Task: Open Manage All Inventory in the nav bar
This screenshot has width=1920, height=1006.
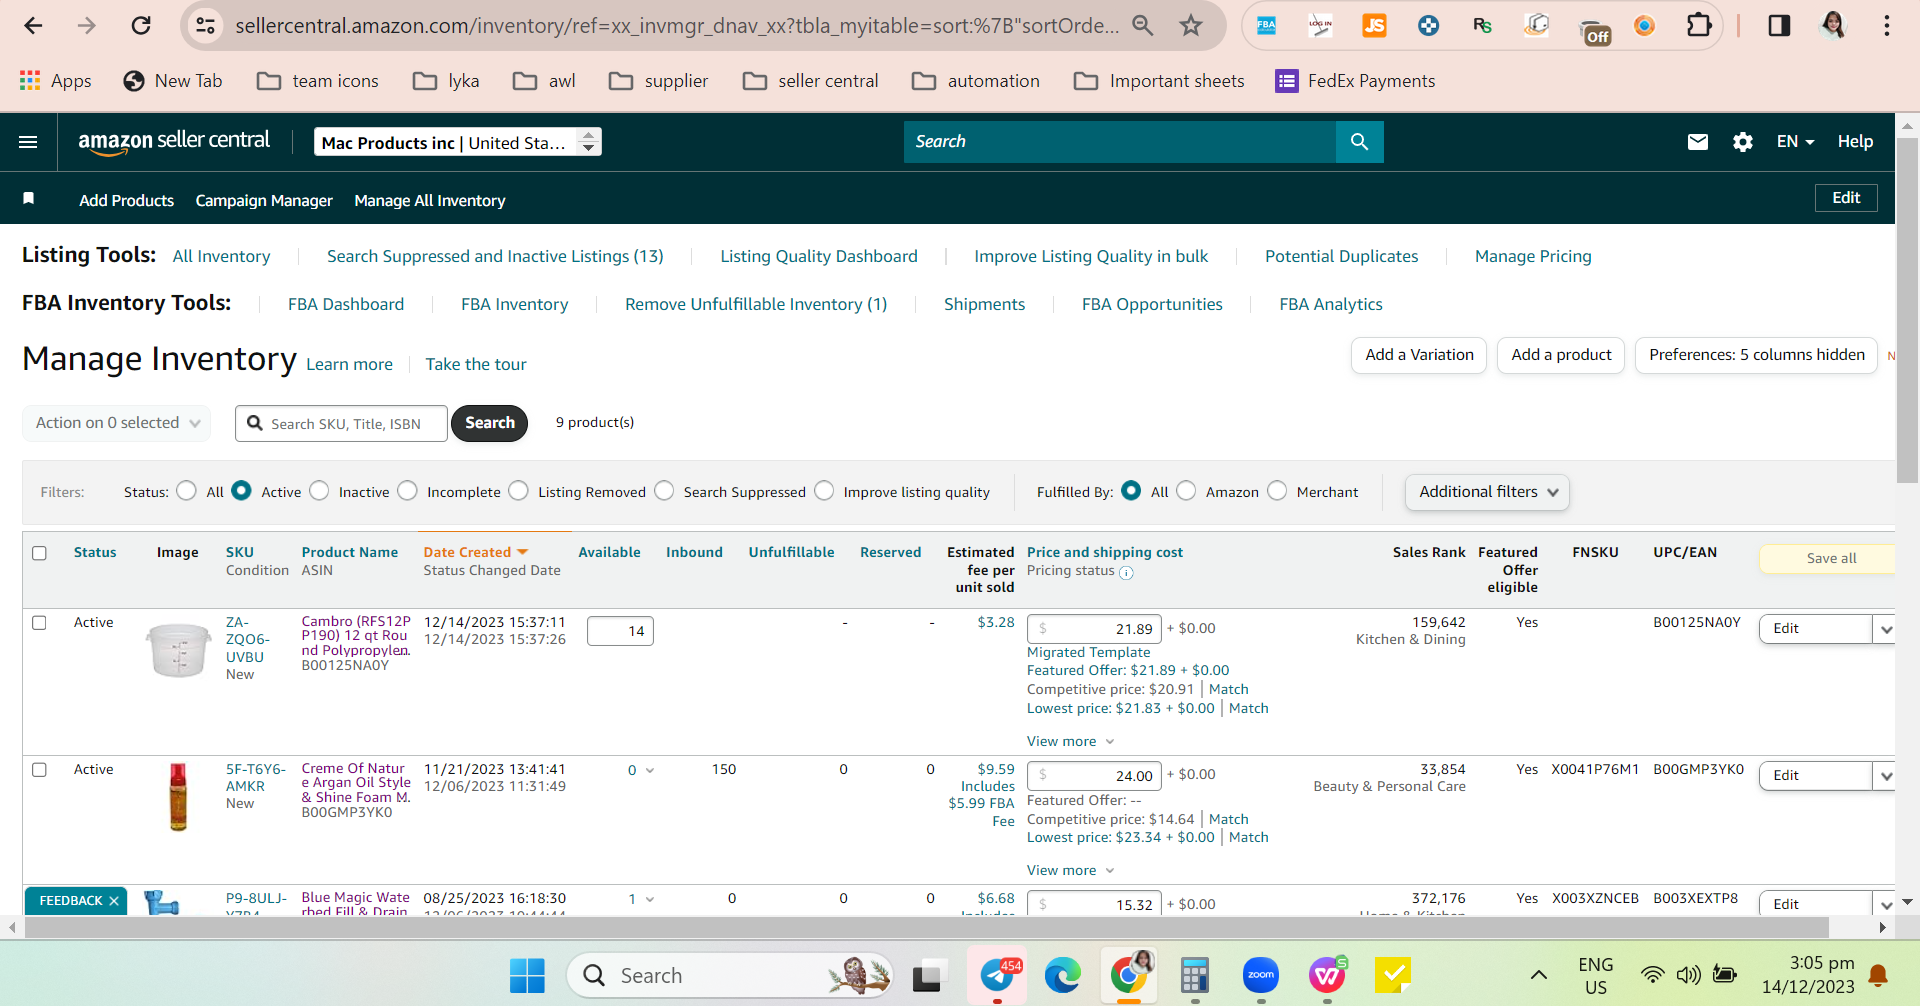Action: 430,200
